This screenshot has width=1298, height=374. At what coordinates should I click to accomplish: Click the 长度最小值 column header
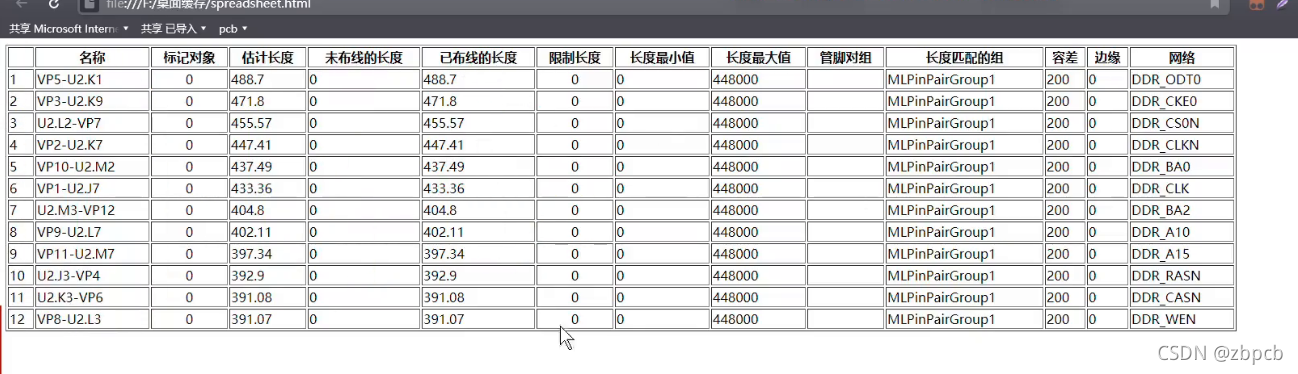(x=661, y=58)
